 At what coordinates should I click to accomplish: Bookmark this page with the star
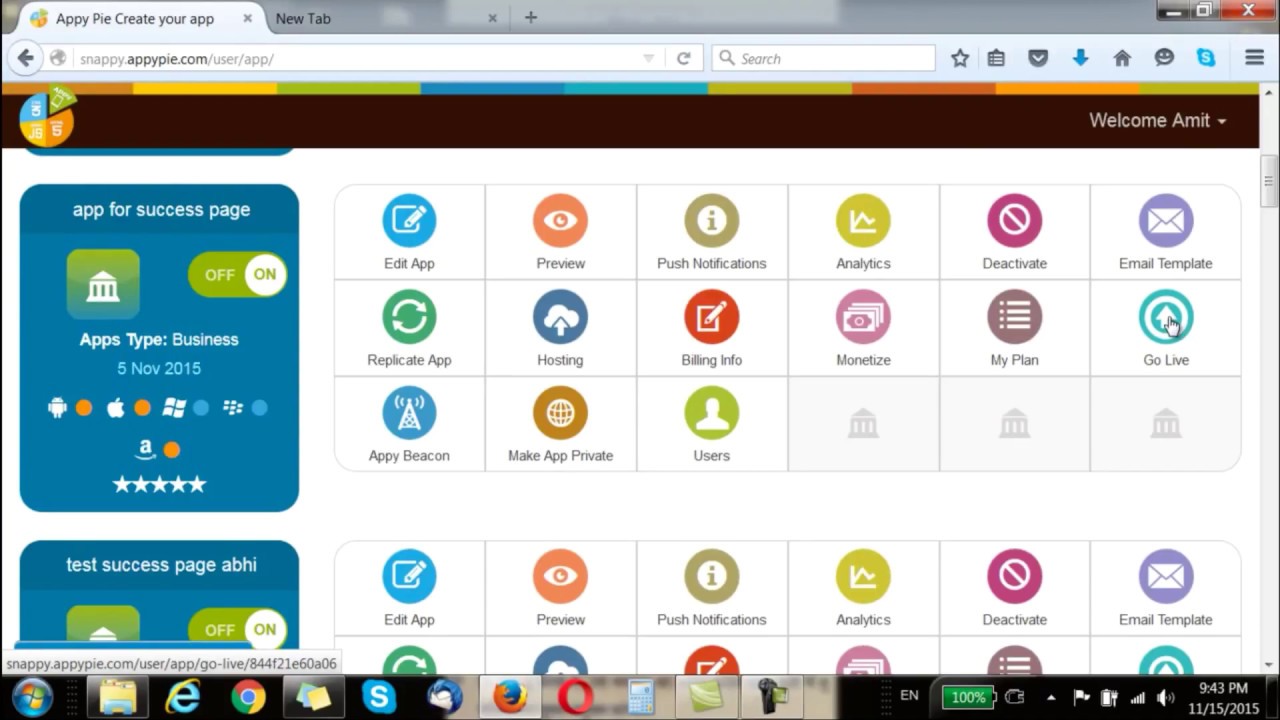pos(960,58)
